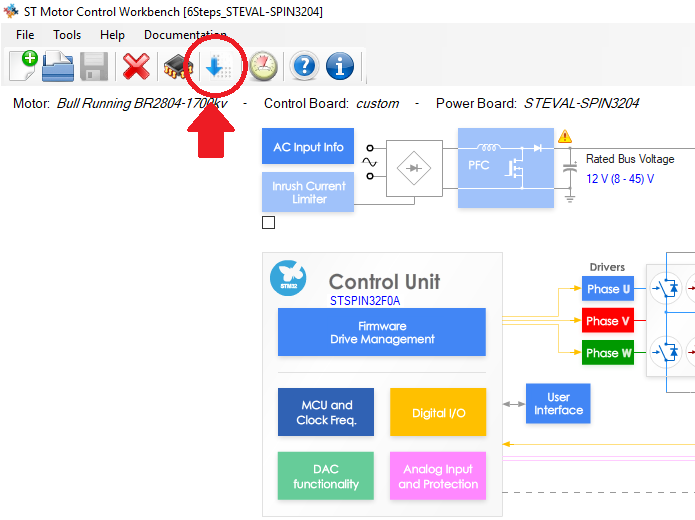Toggle the checkbox below Inrush Current Limiter
The width and height of the screenshot is (695, 520).
click(x=269, y=223)
